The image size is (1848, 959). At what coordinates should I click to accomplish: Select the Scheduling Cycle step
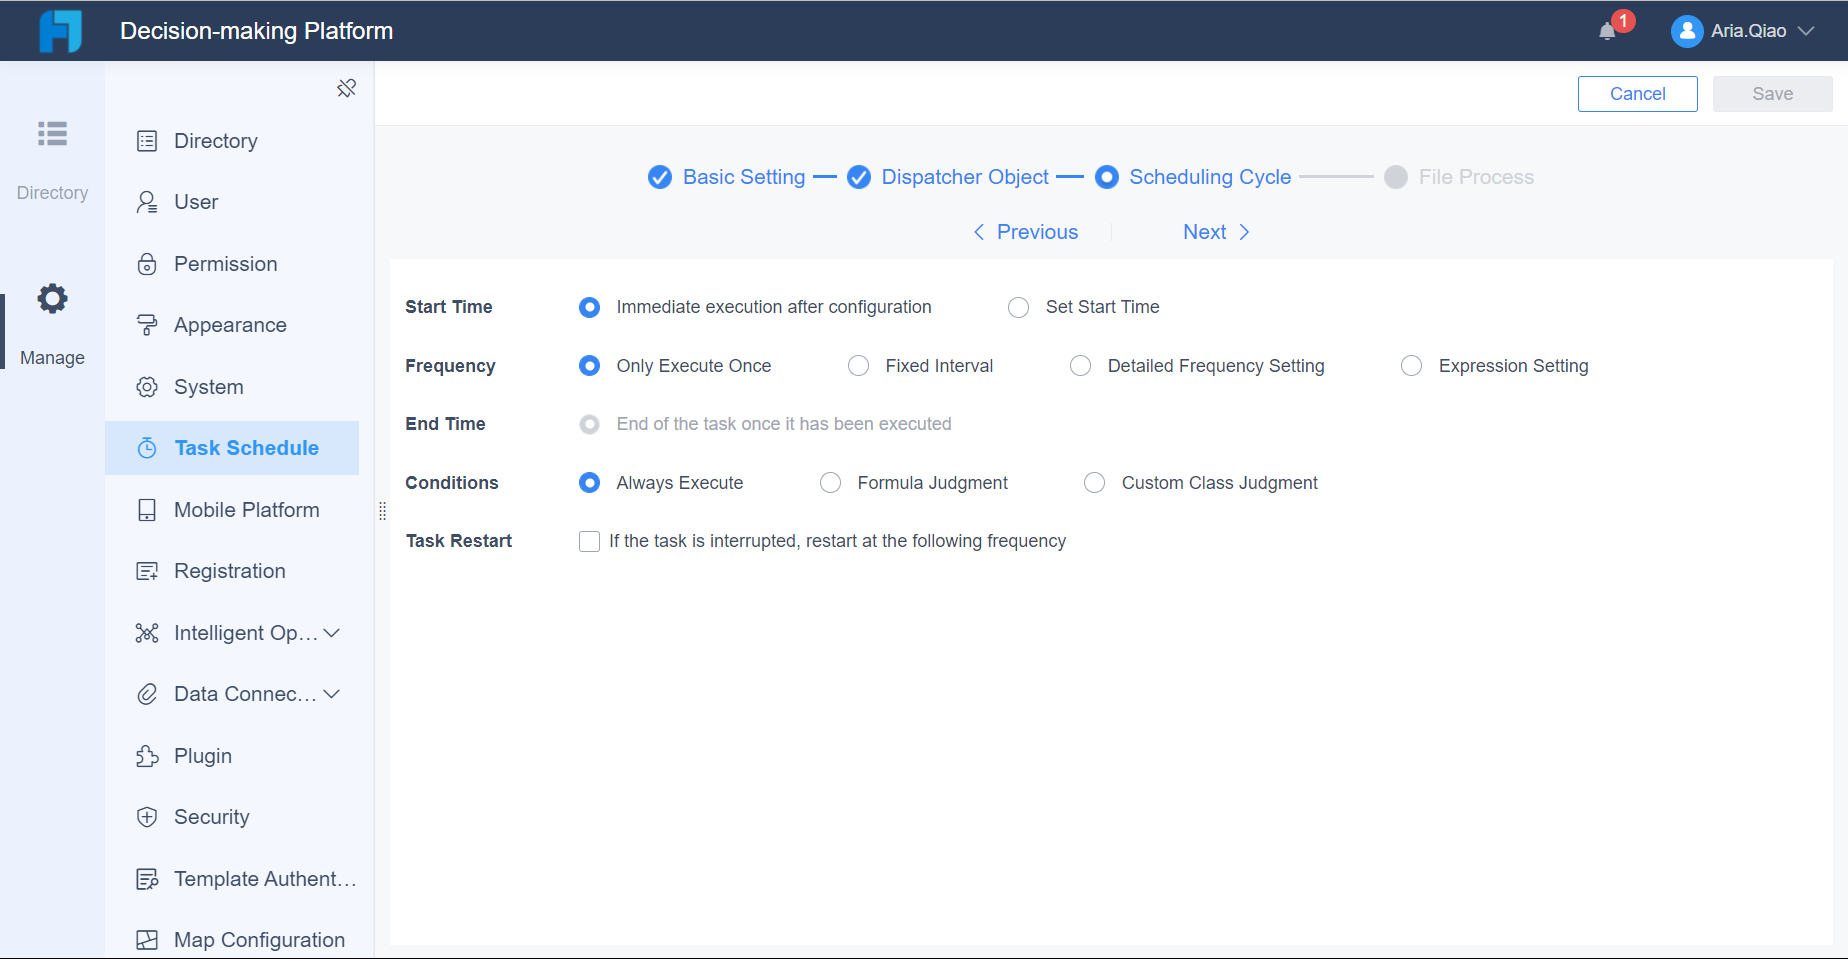[x=1193, y=177]
